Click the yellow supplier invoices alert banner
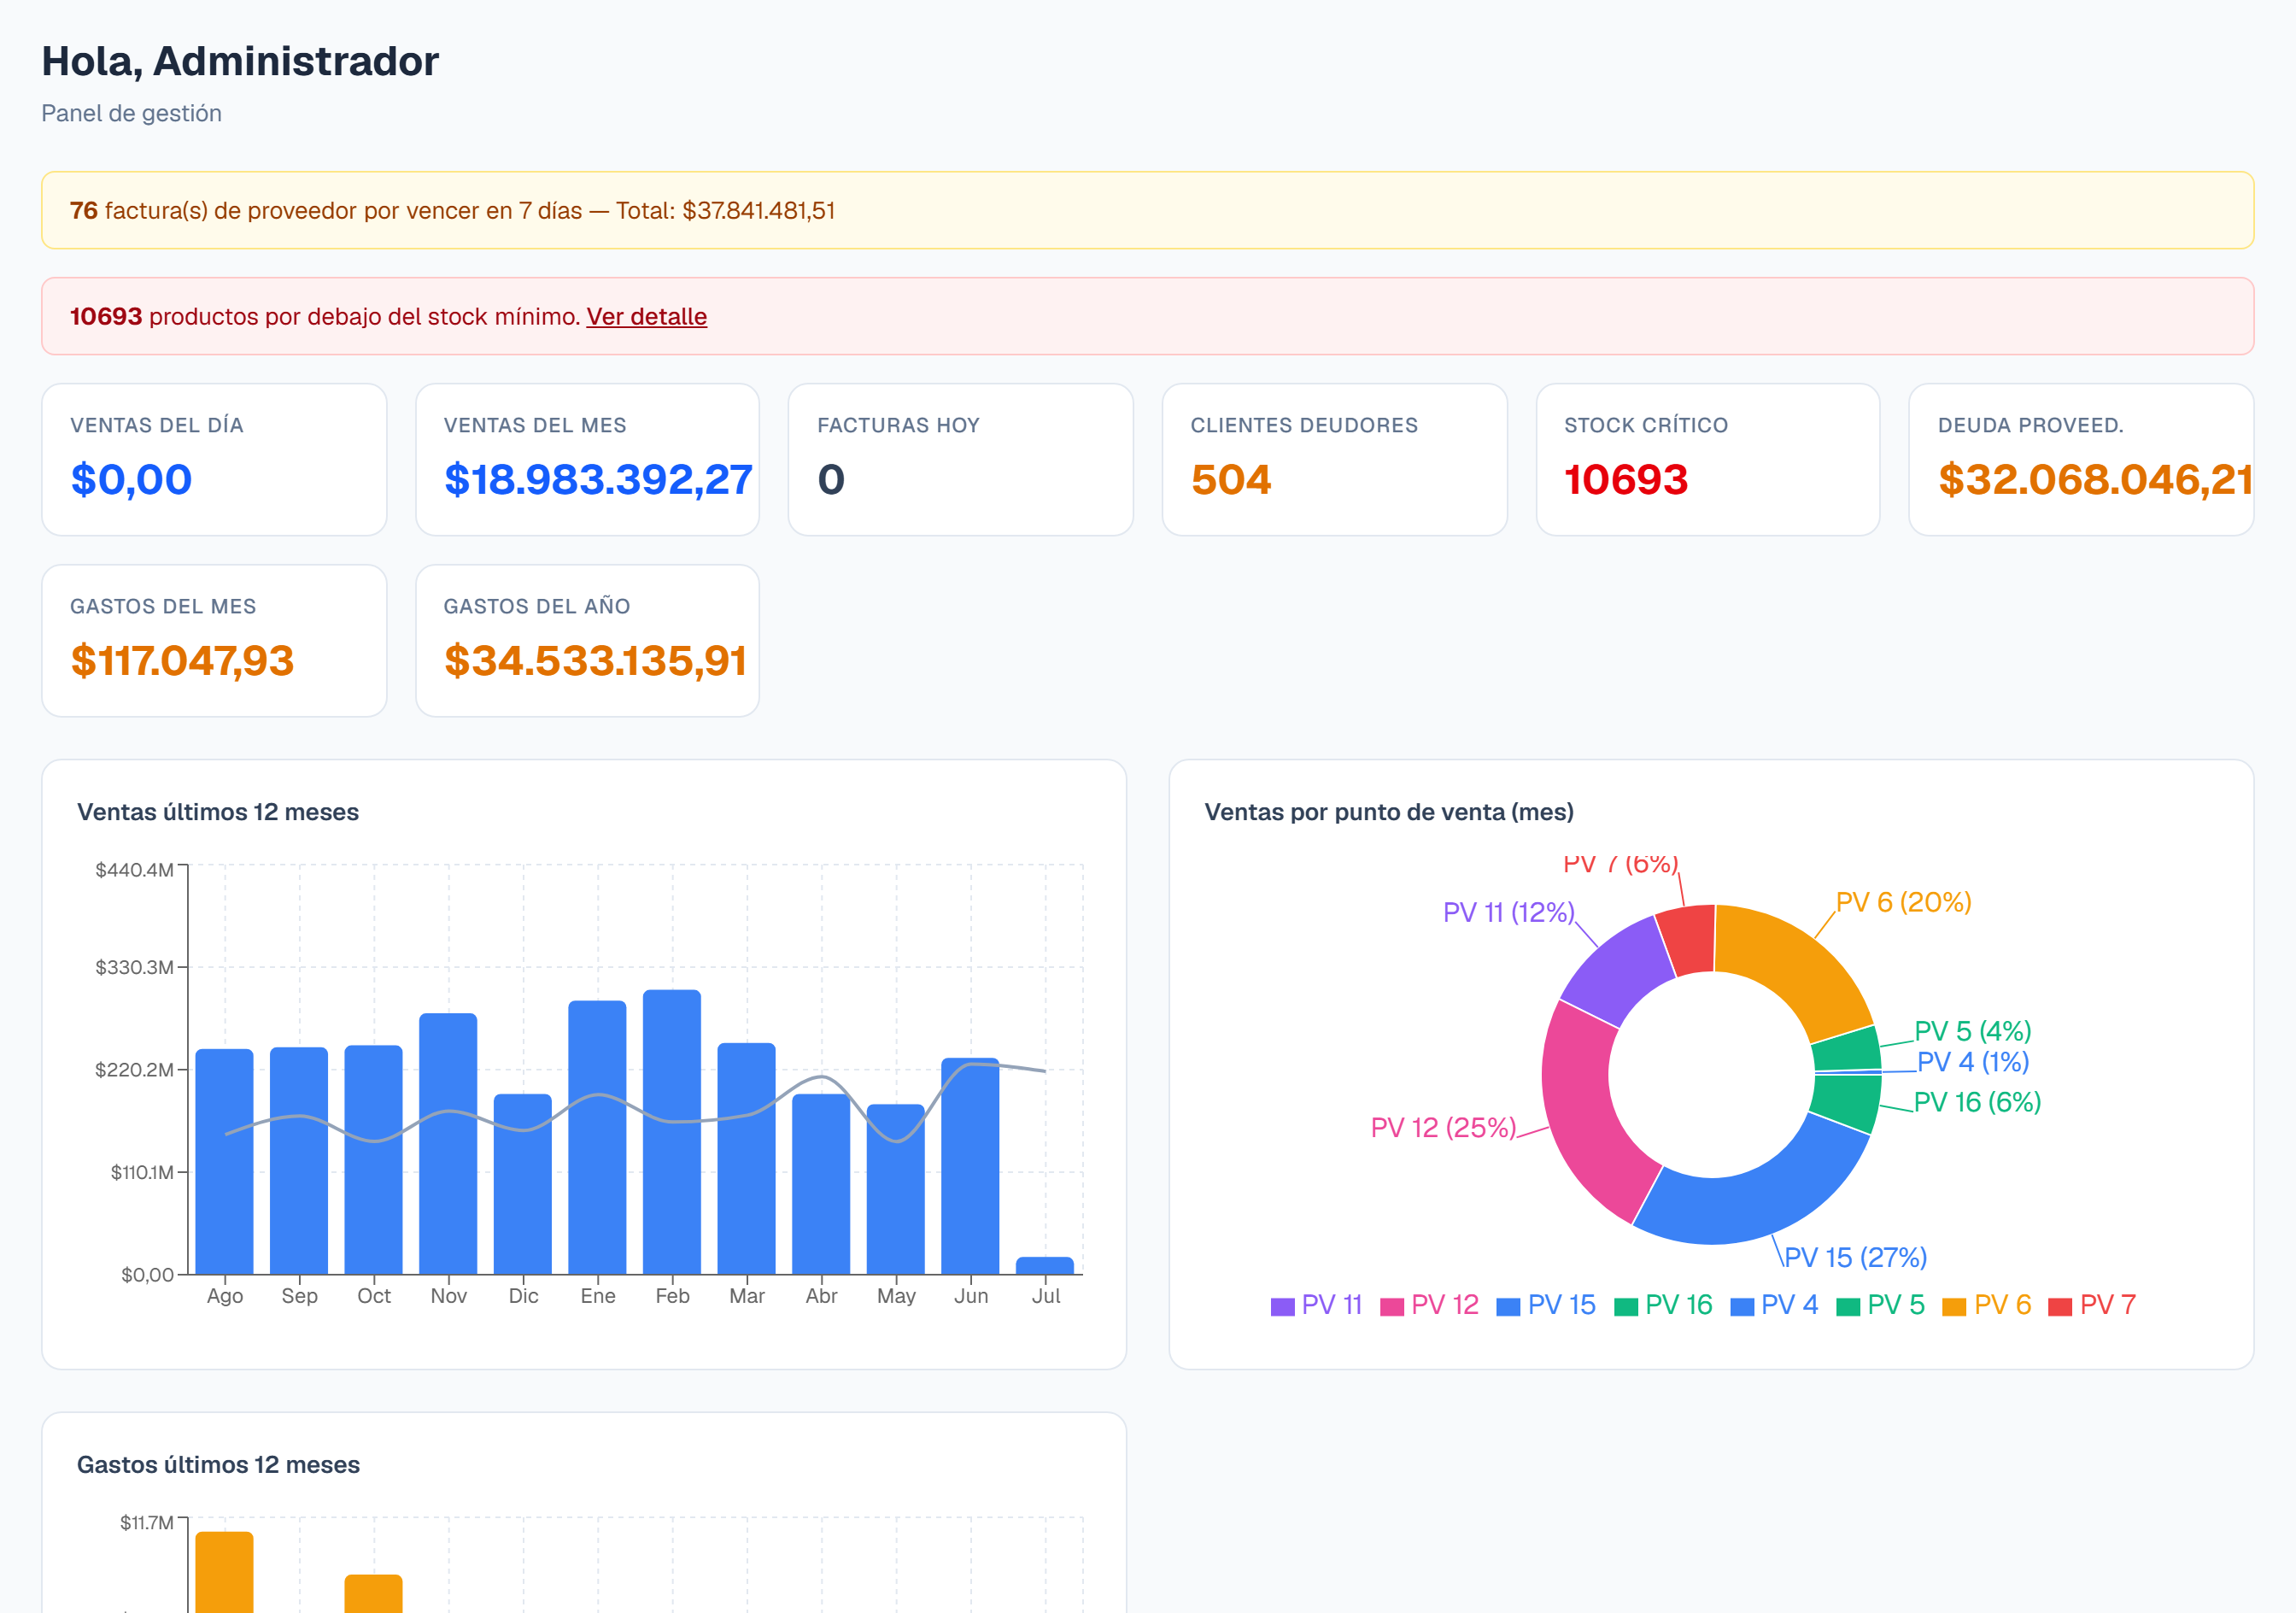2296x1613 pixels. (x=1148, y=210)
